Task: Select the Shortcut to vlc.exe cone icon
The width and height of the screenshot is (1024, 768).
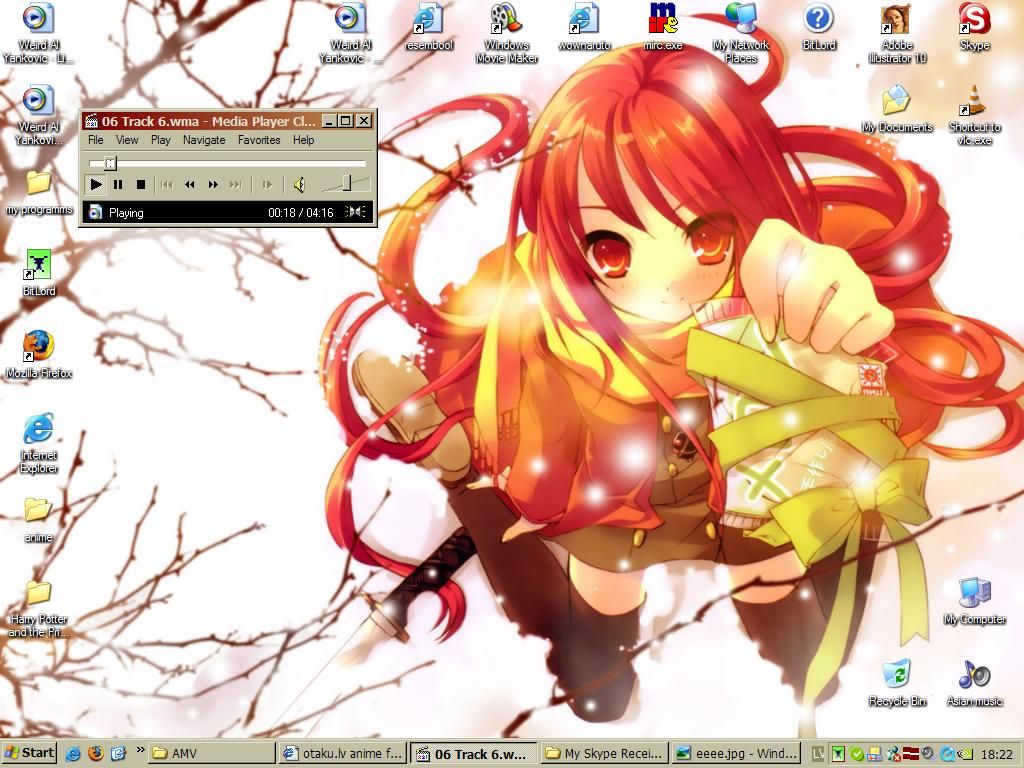Action: (x=974, y=116)
